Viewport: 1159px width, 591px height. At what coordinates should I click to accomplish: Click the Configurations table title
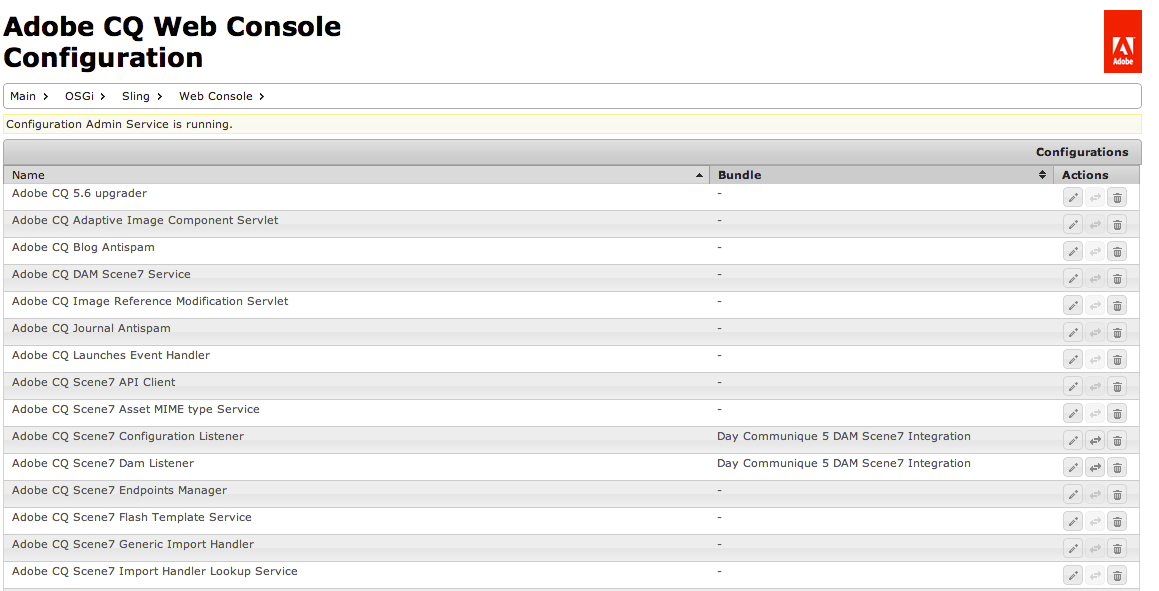(1081, 152)
